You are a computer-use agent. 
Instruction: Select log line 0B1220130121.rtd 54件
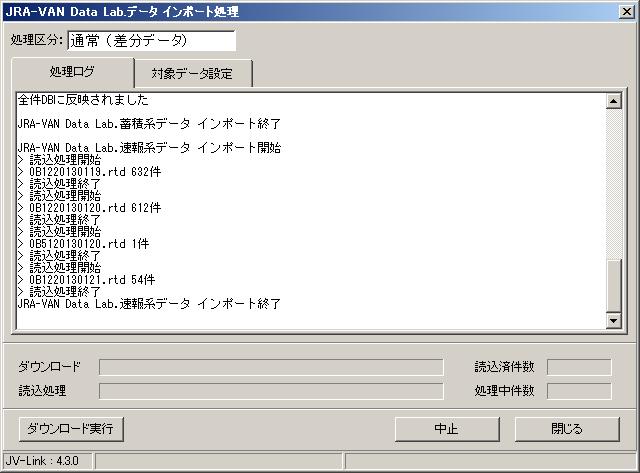coord(87,280)
